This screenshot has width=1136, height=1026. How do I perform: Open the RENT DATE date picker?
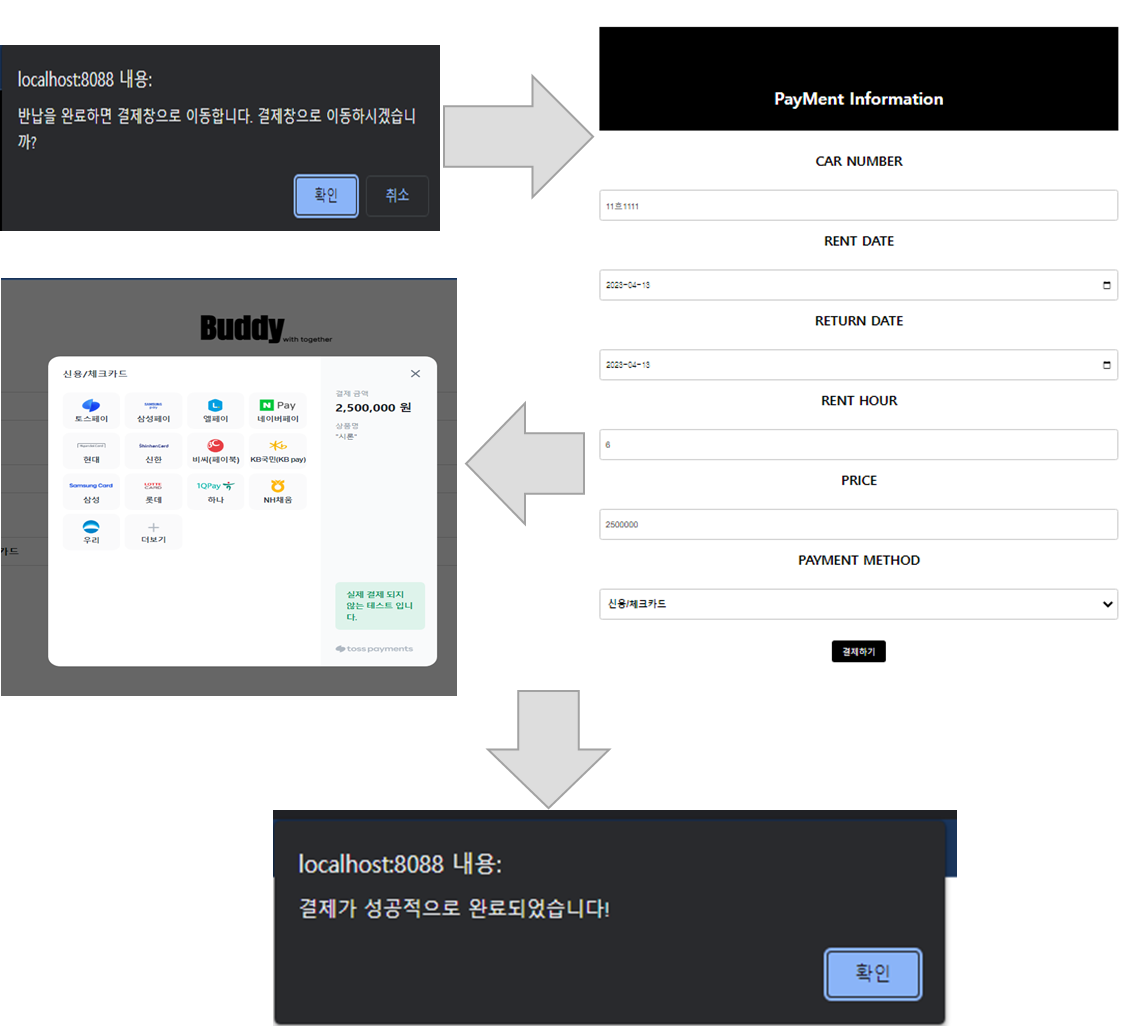pyautogui.click(x=1106, y=285)
